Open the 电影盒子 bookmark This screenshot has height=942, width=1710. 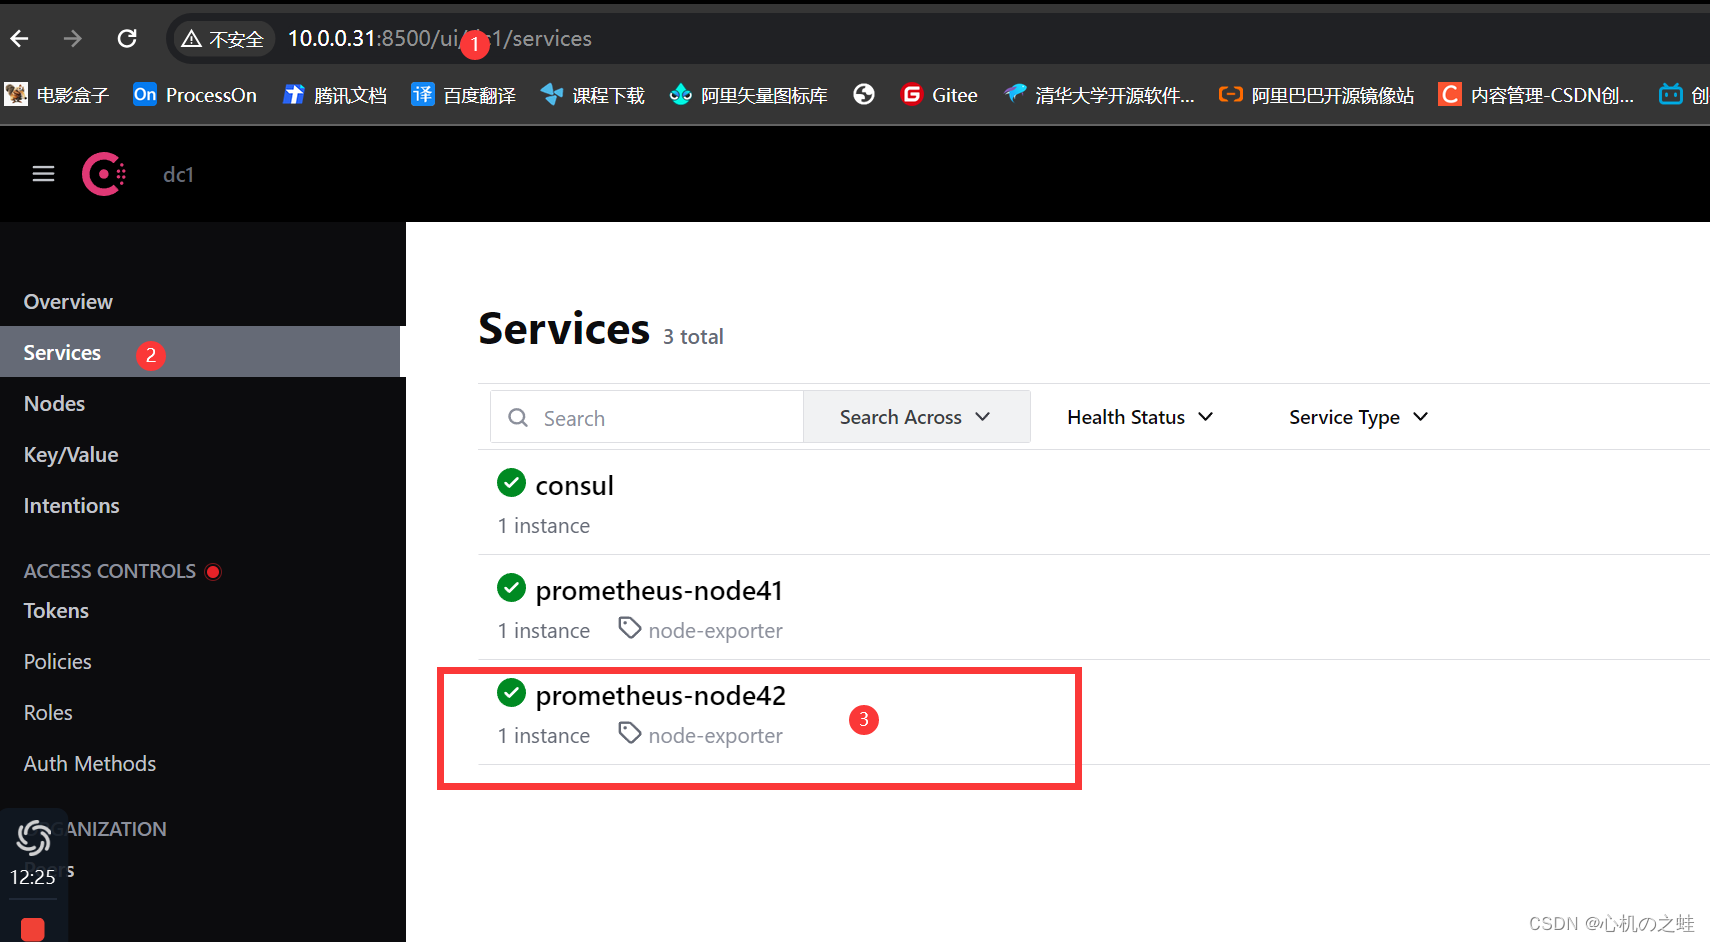point(57,95)
